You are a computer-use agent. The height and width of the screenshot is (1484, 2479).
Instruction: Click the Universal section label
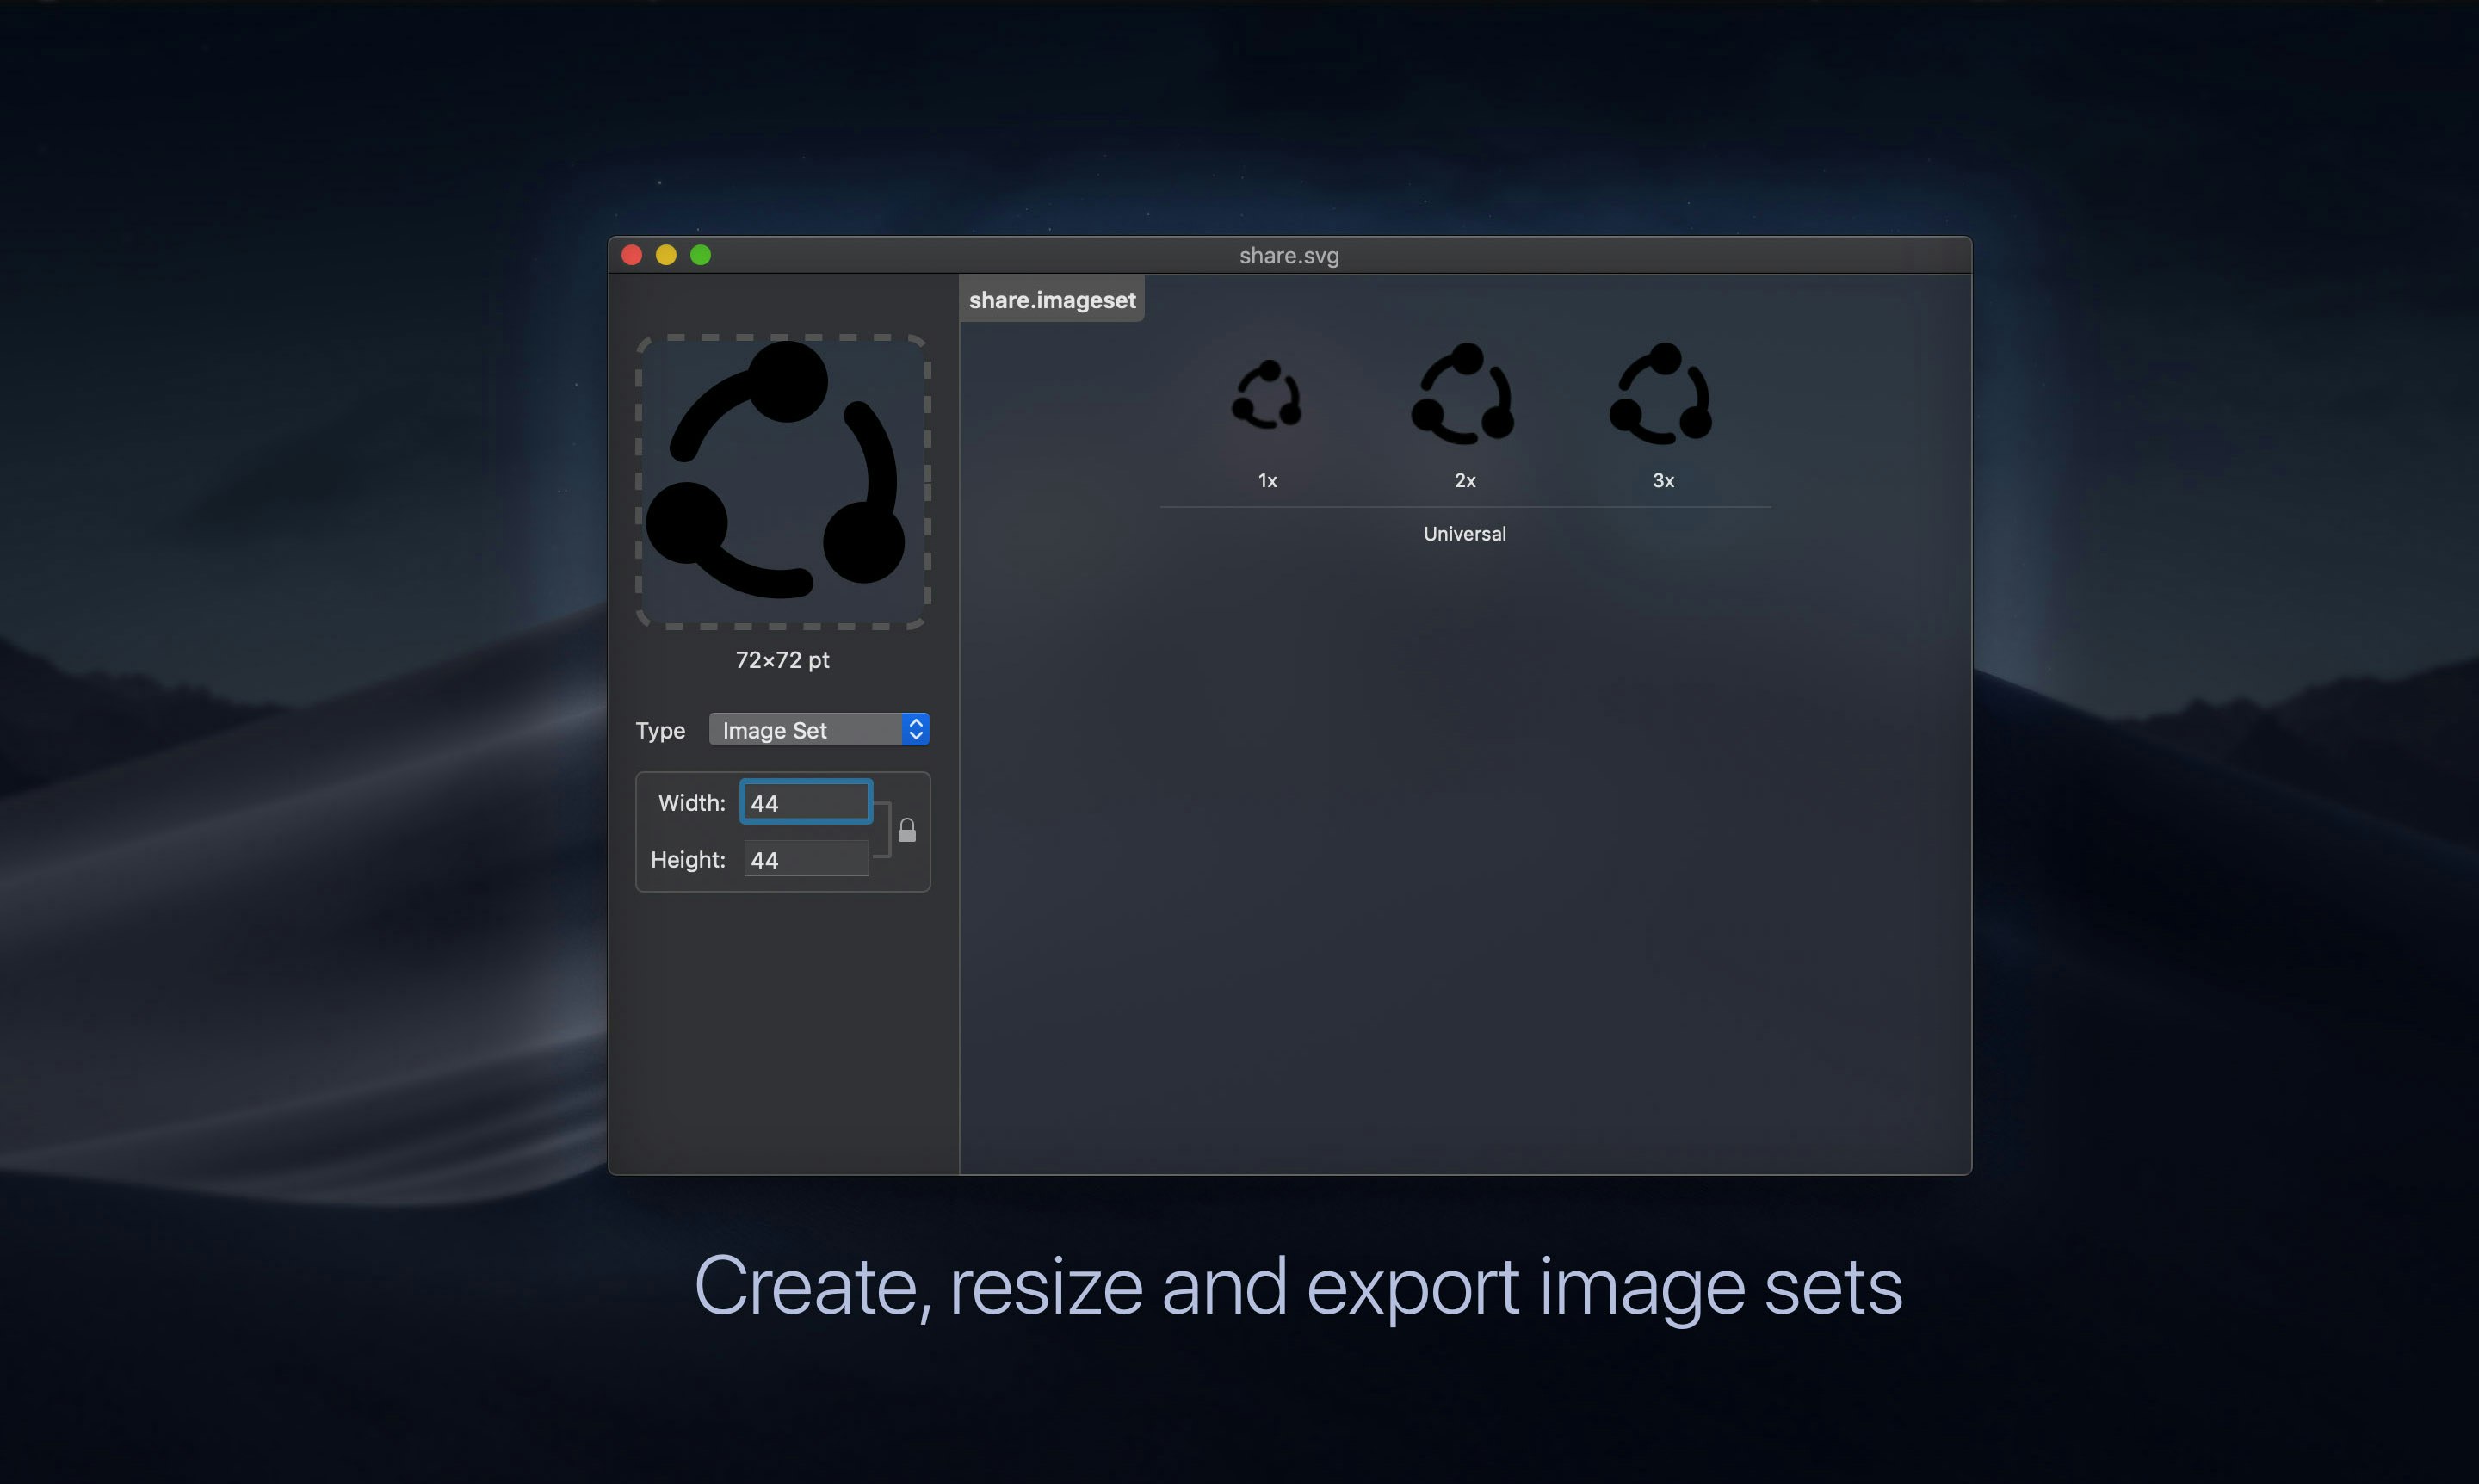coord(1464,533)
